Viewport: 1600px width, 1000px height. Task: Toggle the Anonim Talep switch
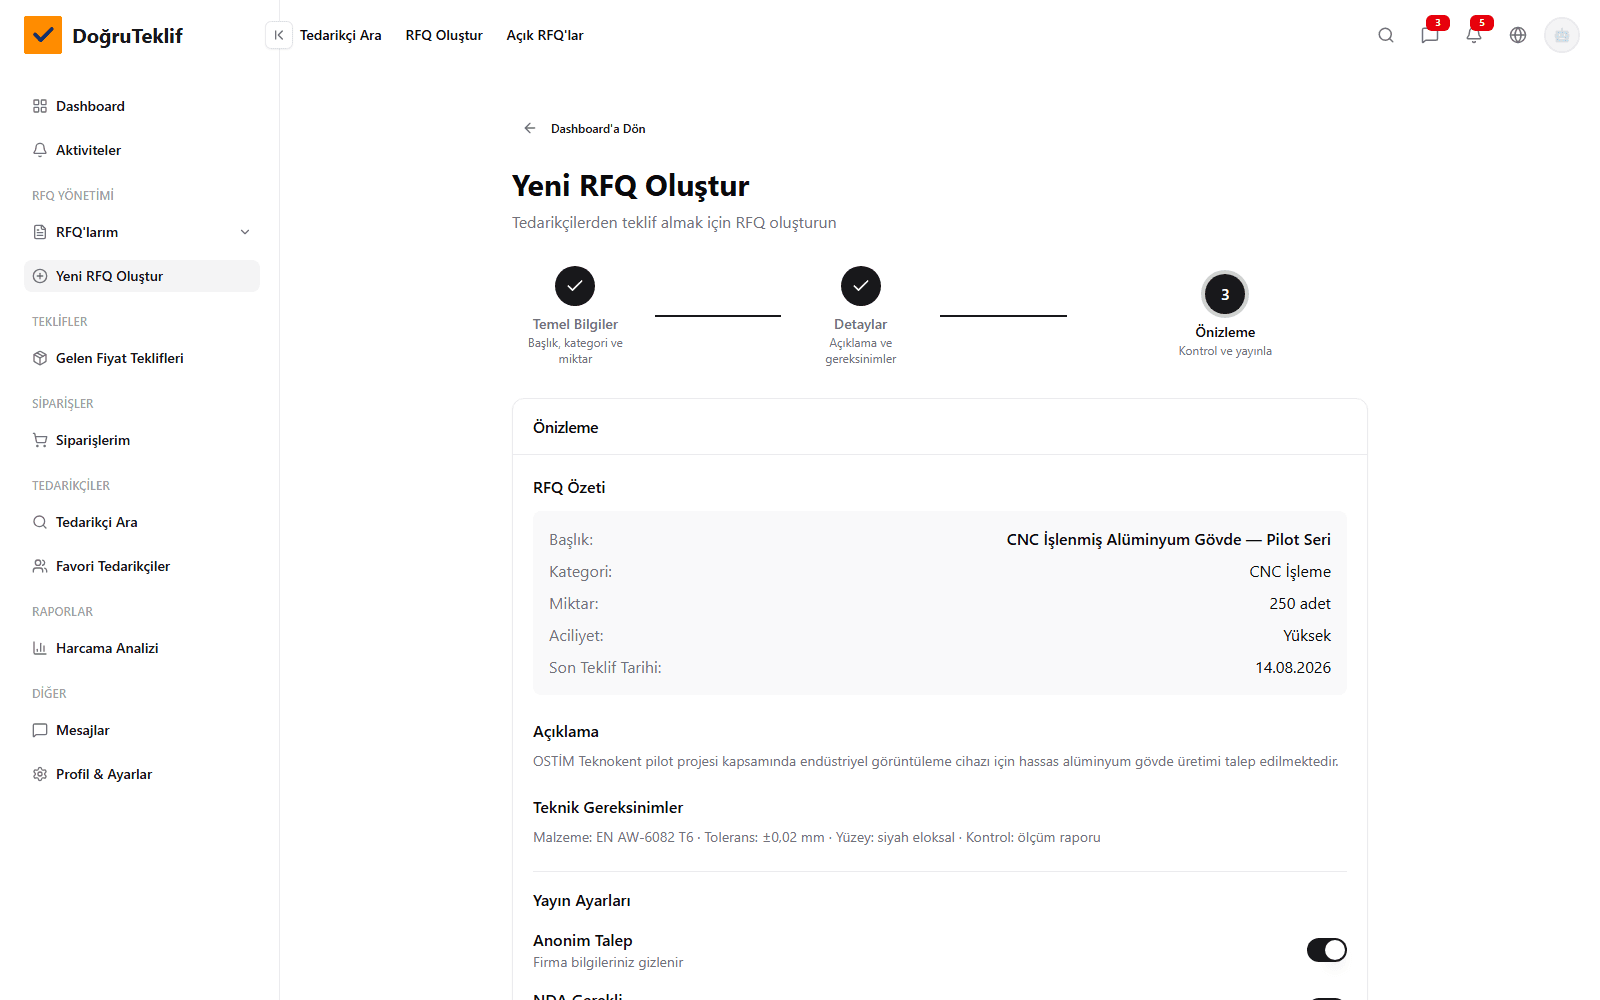[x=1327, y=950]
